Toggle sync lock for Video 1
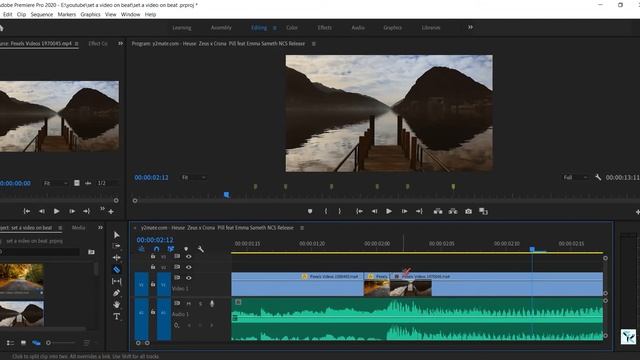Viewport: 640px width, 360px height. pyautogui.click(x=177, y=278)
